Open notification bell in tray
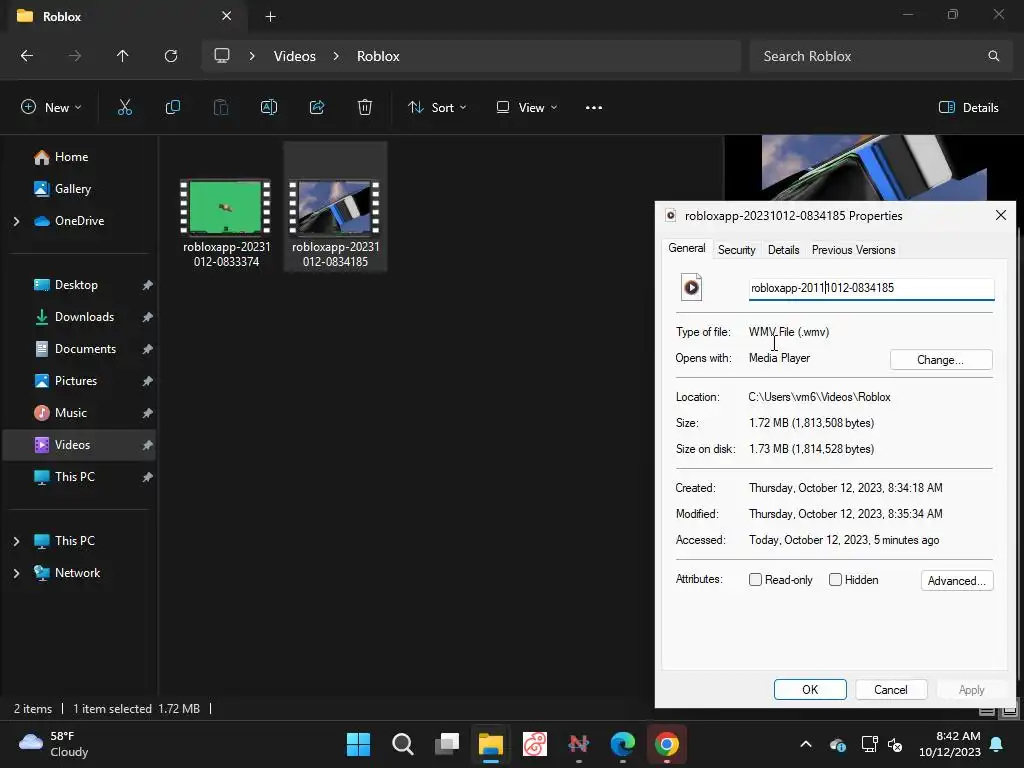This screenshot has width=1024, height=768. coord(997,744)
